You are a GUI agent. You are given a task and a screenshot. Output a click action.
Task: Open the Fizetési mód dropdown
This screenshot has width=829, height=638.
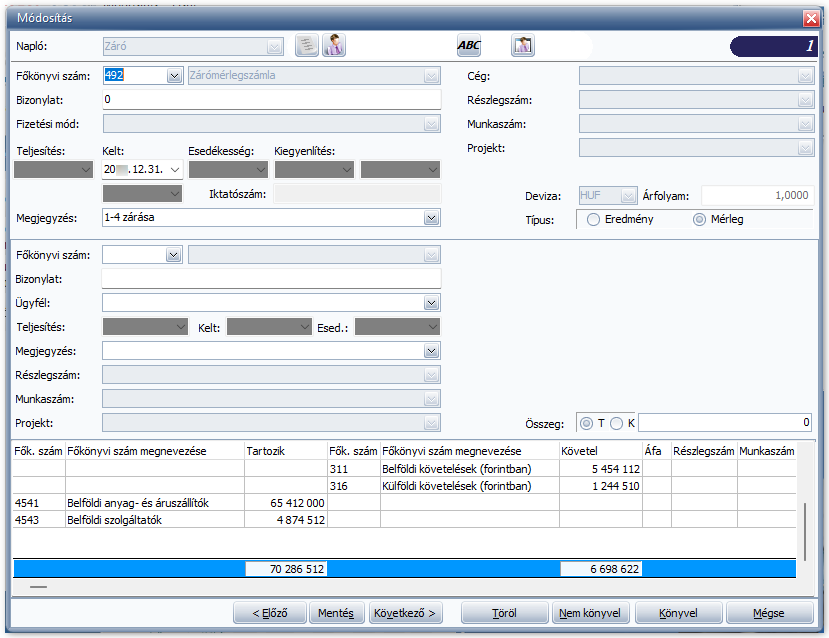431,124
